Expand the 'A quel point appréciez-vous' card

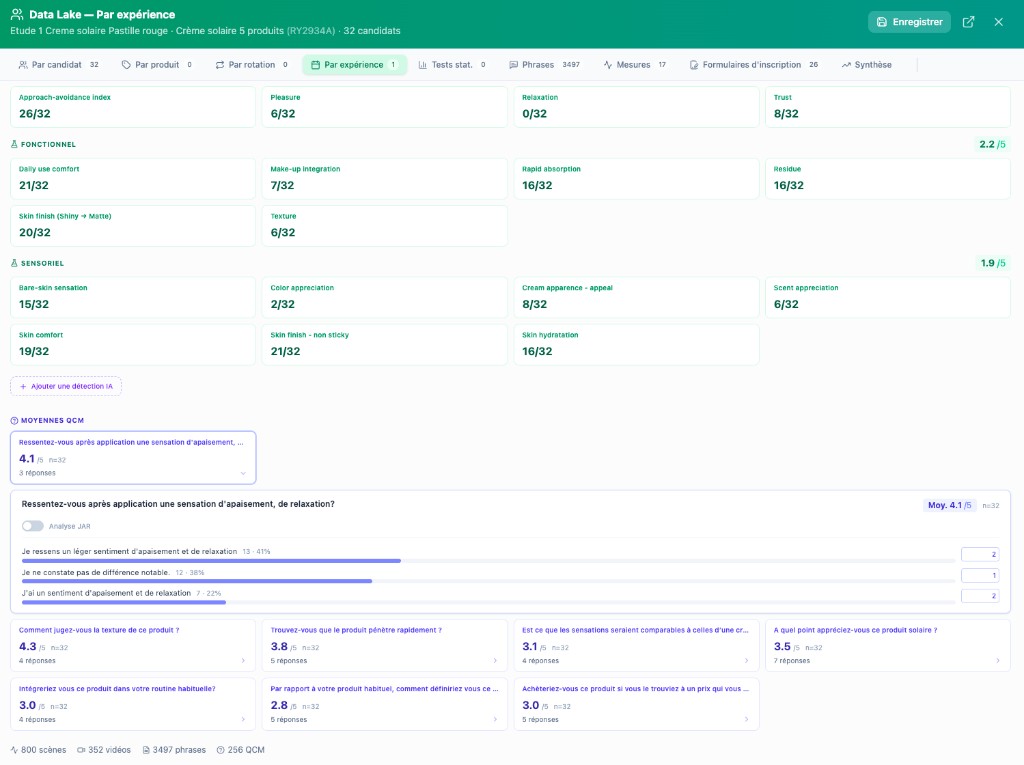tap(997, 661)
